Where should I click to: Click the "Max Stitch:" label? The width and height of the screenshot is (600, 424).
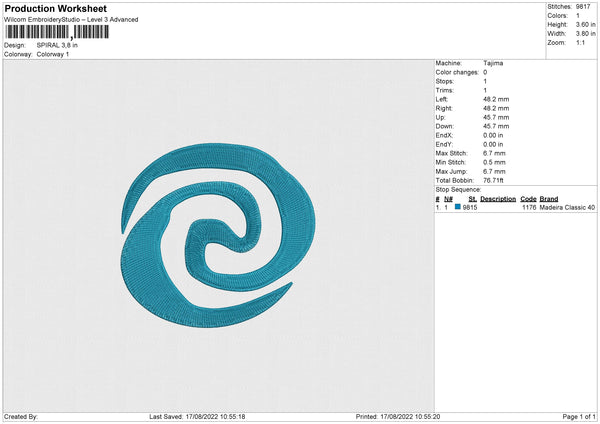(x=451, y=153)
